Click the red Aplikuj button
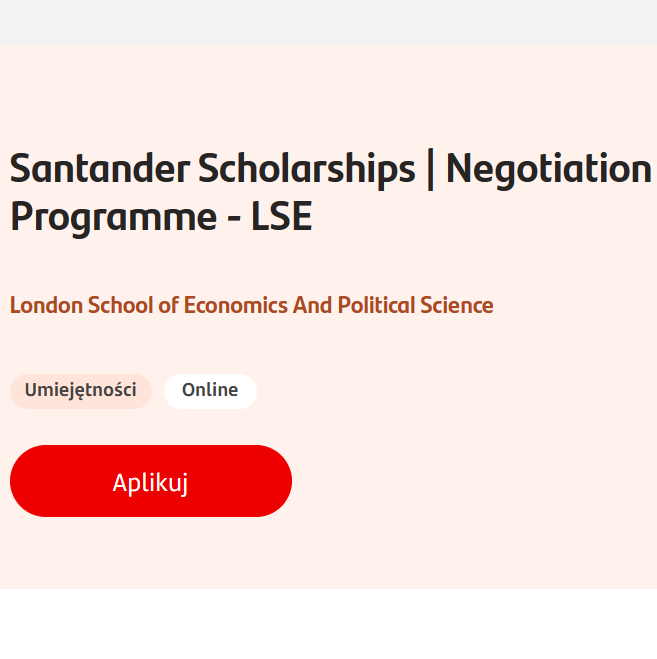This screenshot has width=657, height=659. tap(151, 481)
